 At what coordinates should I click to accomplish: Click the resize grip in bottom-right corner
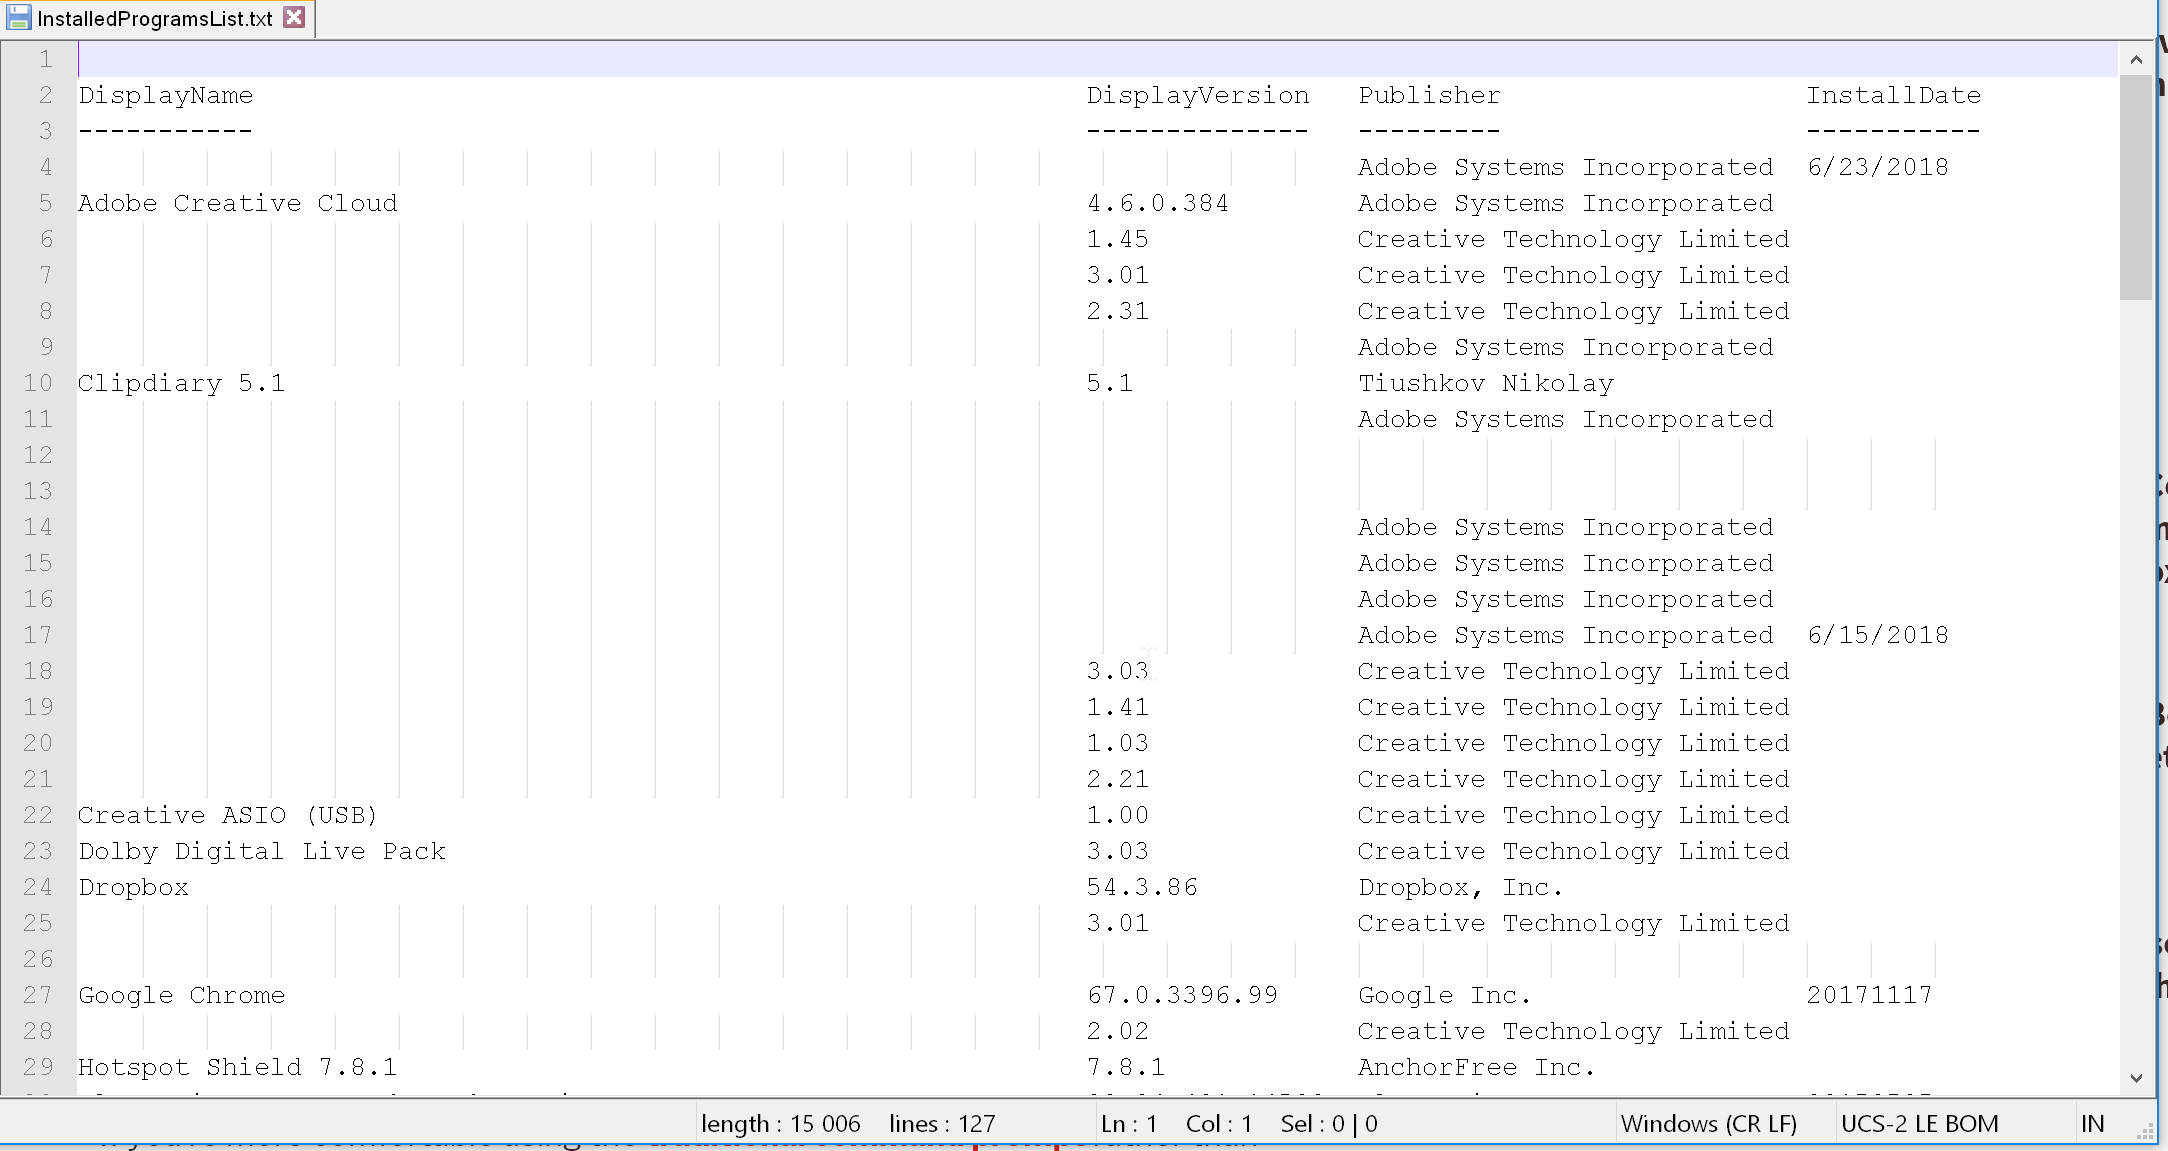click(2145, 1131)
